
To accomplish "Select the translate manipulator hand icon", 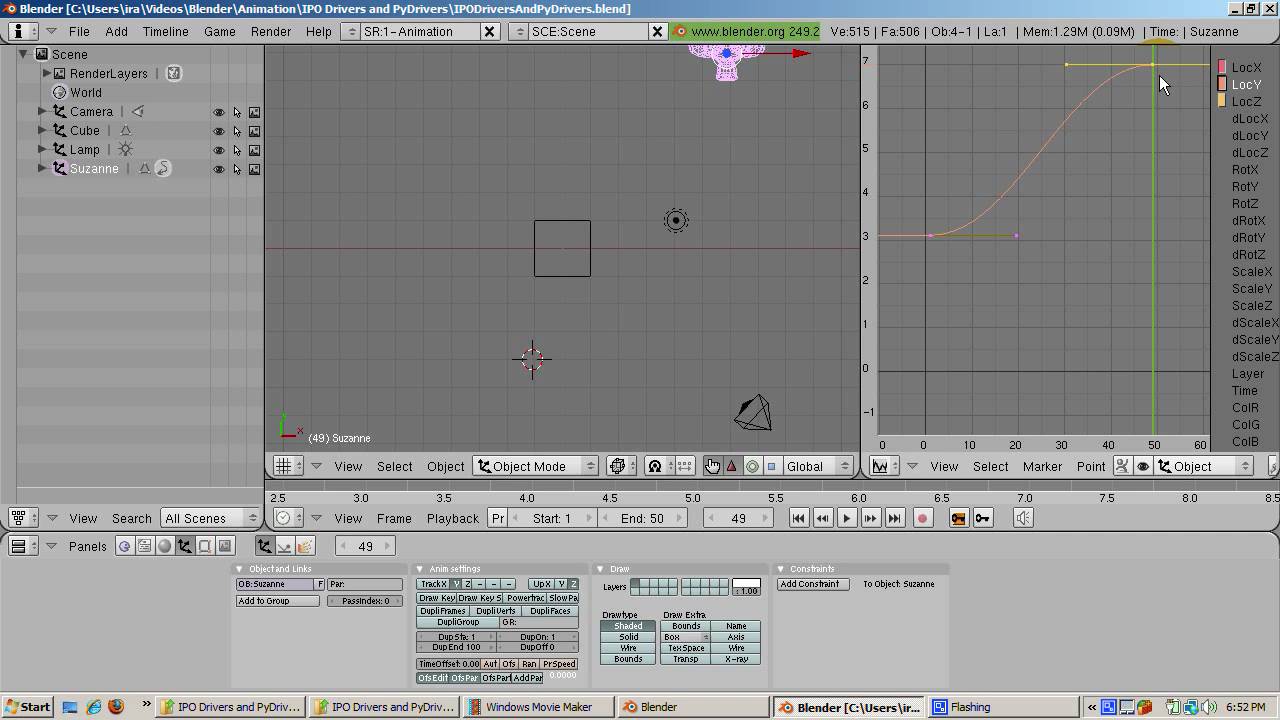I will (x=712, y=466).
